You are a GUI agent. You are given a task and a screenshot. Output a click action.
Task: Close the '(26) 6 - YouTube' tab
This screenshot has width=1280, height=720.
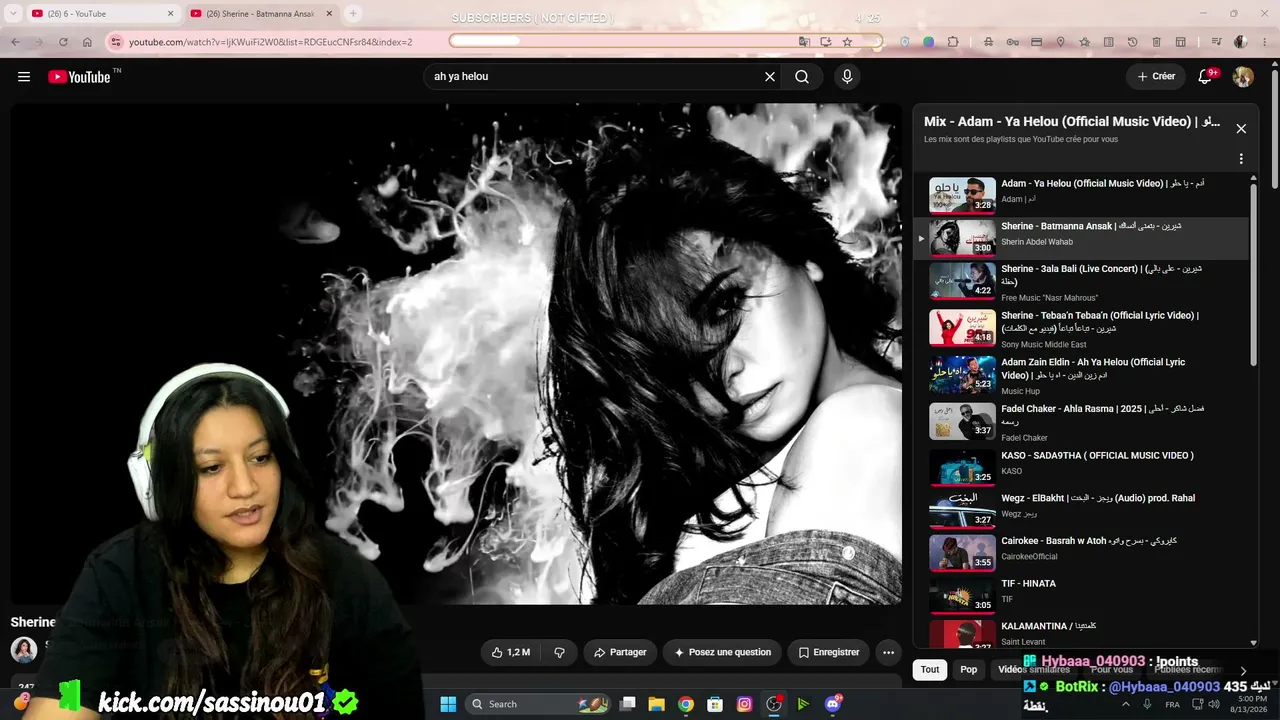point(170,14)
